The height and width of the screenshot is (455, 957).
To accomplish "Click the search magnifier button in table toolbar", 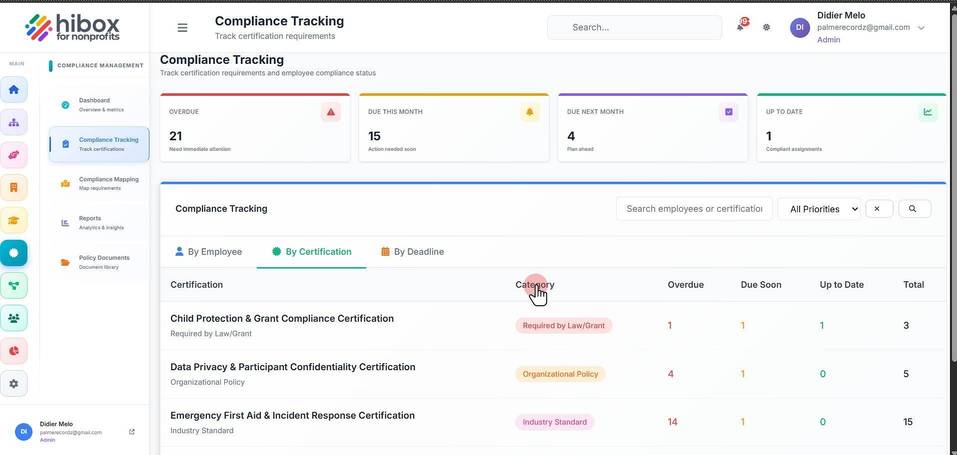I will click(914, 209).
